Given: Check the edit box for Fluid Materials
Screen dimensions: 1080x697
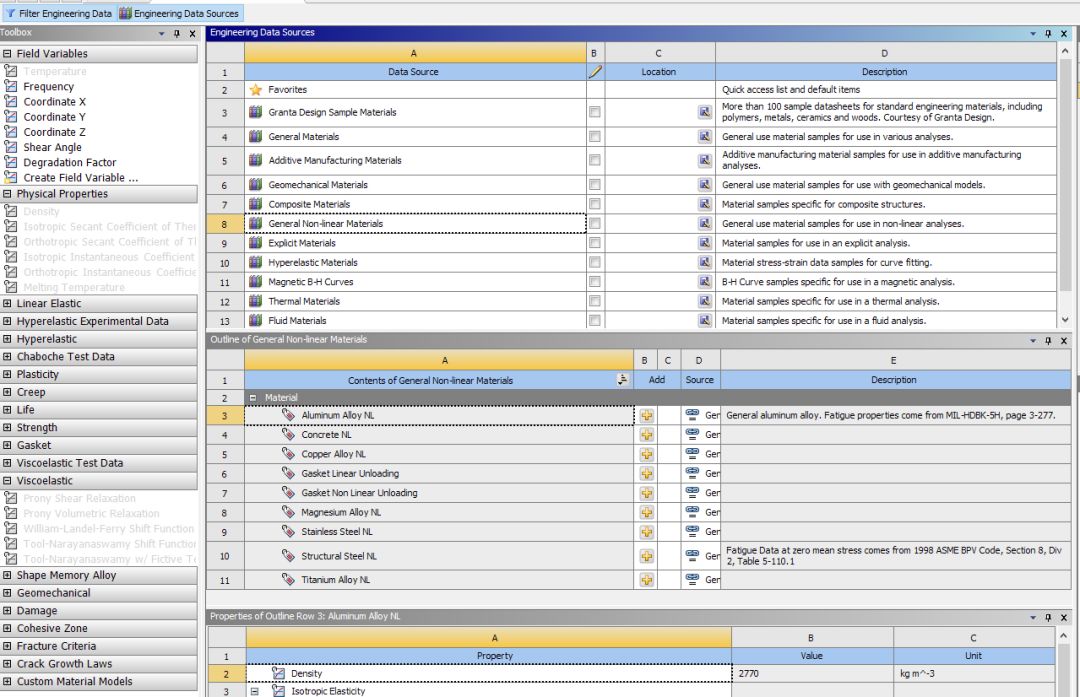Looking at the screenshot, I should tap(594, 321).
